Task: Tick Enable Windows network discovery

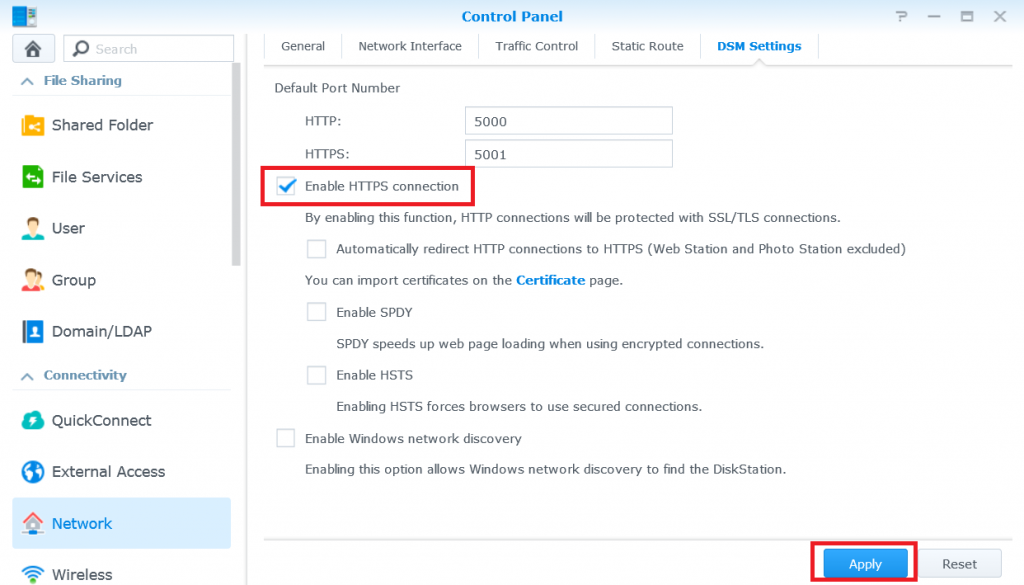Action: [x=286, y=438]
